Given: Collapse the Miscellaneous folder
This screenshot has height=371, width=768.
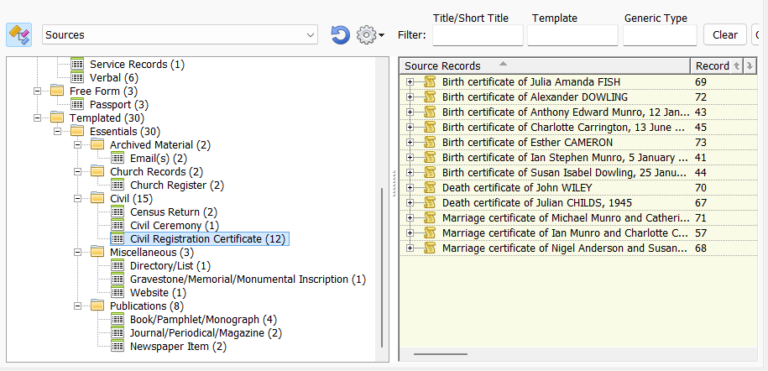Looking at the screenshot, I should (77, 252).
